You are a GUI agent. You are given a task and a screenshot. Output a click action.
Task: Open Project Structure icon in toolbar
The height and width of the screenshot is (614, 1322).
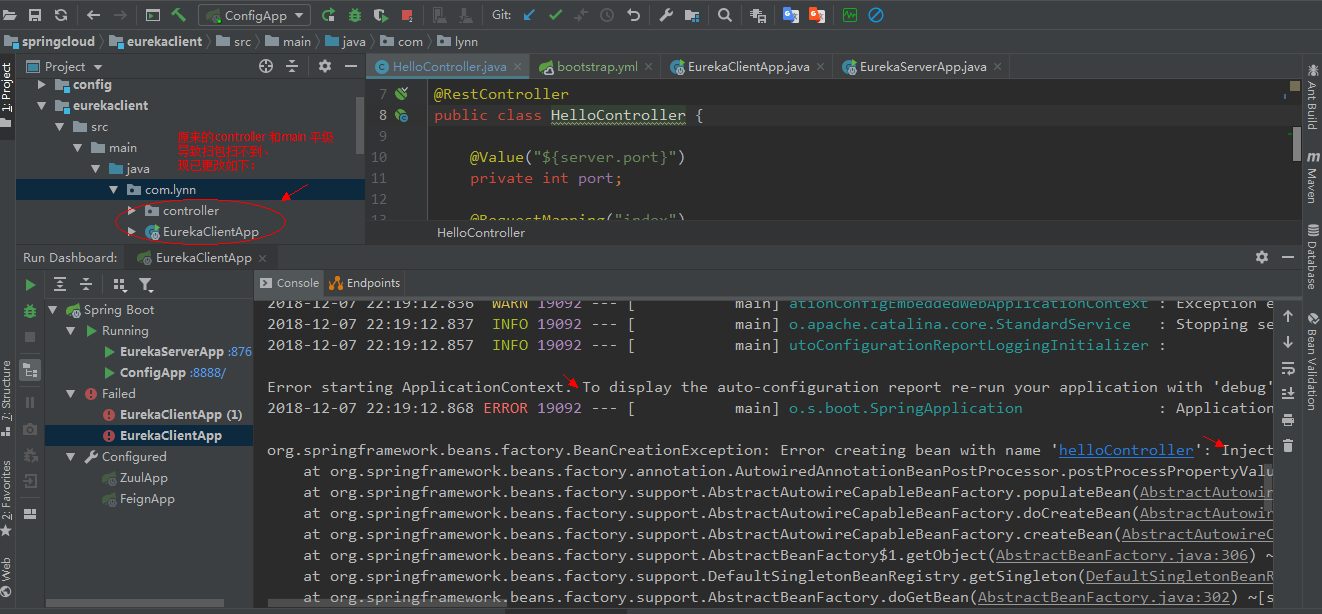point(692,15)
